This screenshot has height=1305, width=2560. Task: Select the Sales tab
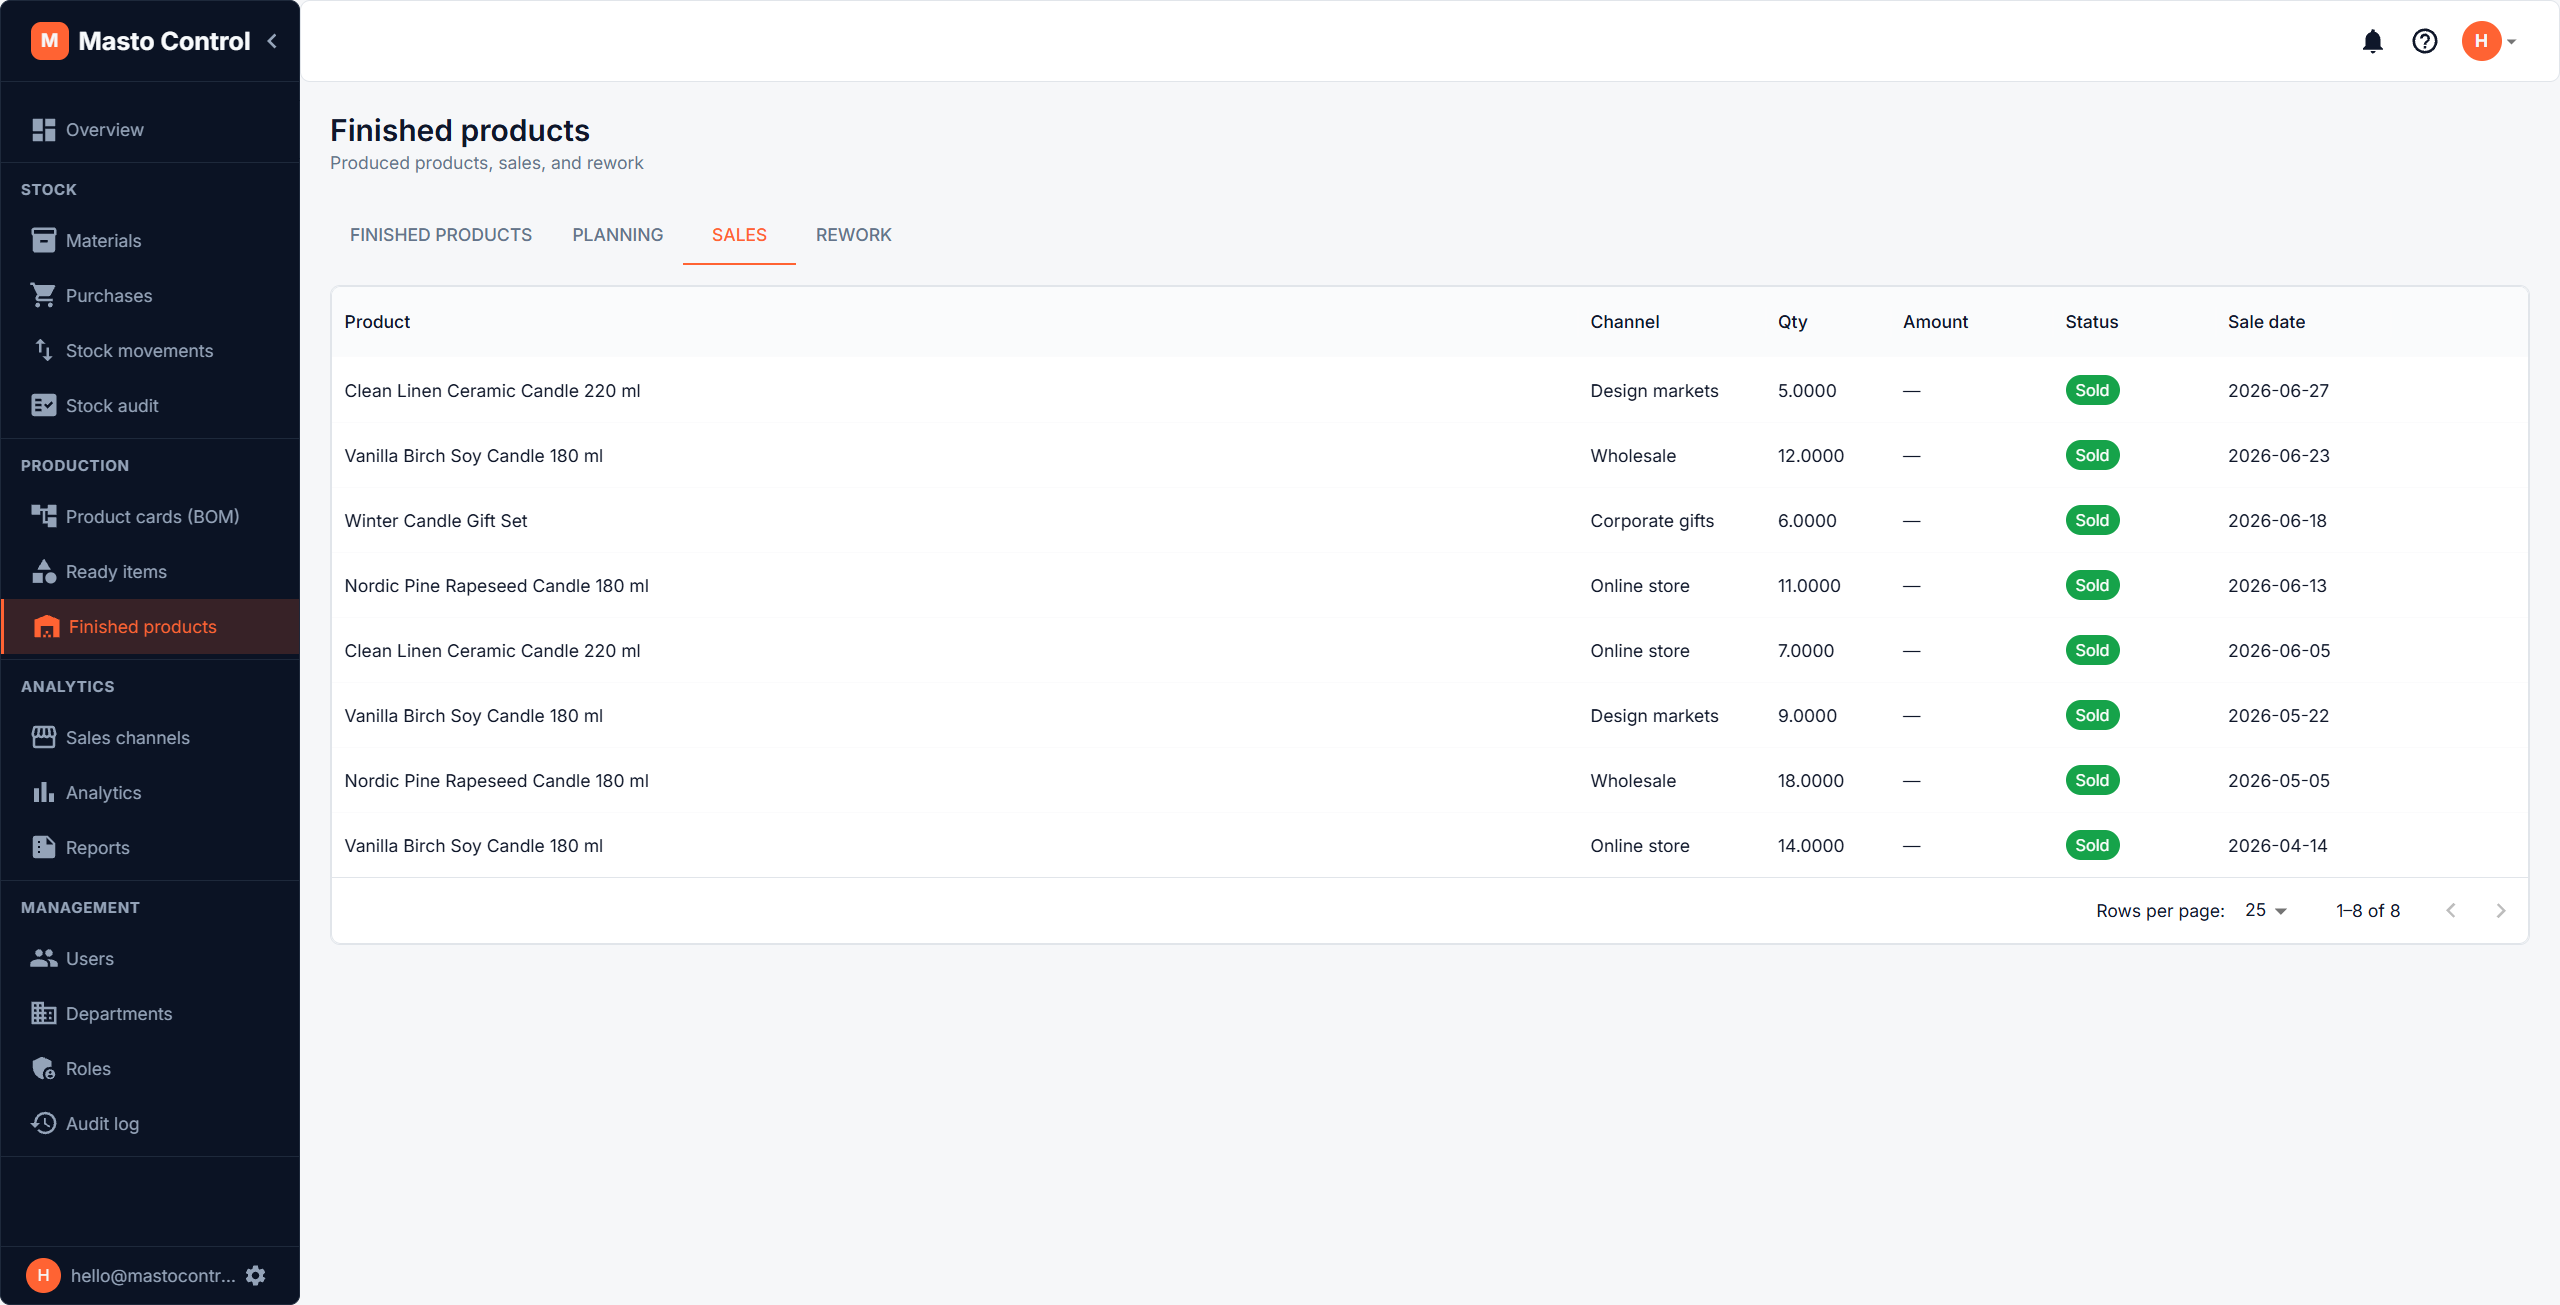coord(739,235)
